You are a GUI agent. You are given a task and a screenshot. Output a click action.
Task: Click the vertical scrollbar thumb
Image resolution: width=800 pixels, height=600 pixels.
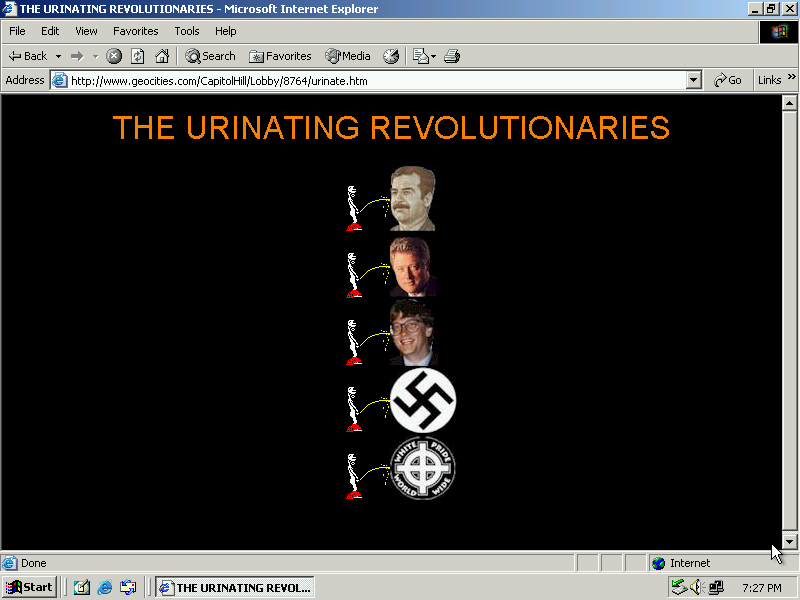(x=789, y=320)
